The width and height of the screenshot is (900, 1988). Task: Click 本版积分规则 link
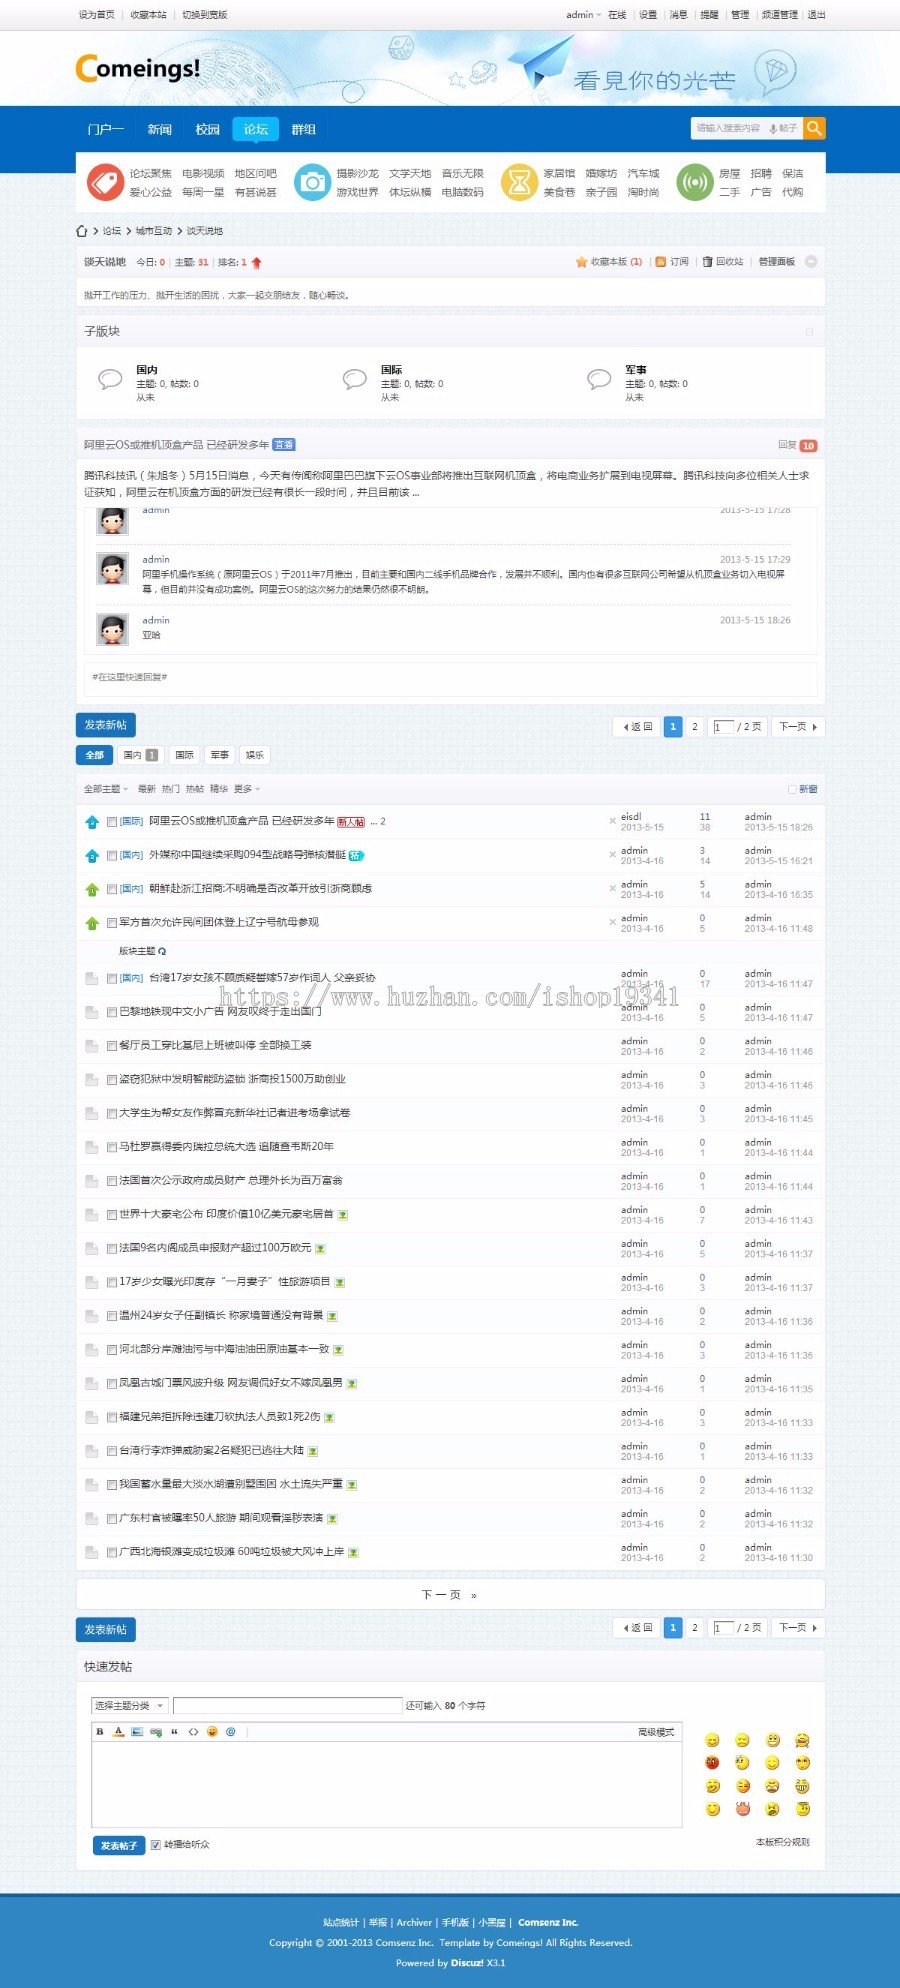pyautogui.click(x=783, y=1842)
